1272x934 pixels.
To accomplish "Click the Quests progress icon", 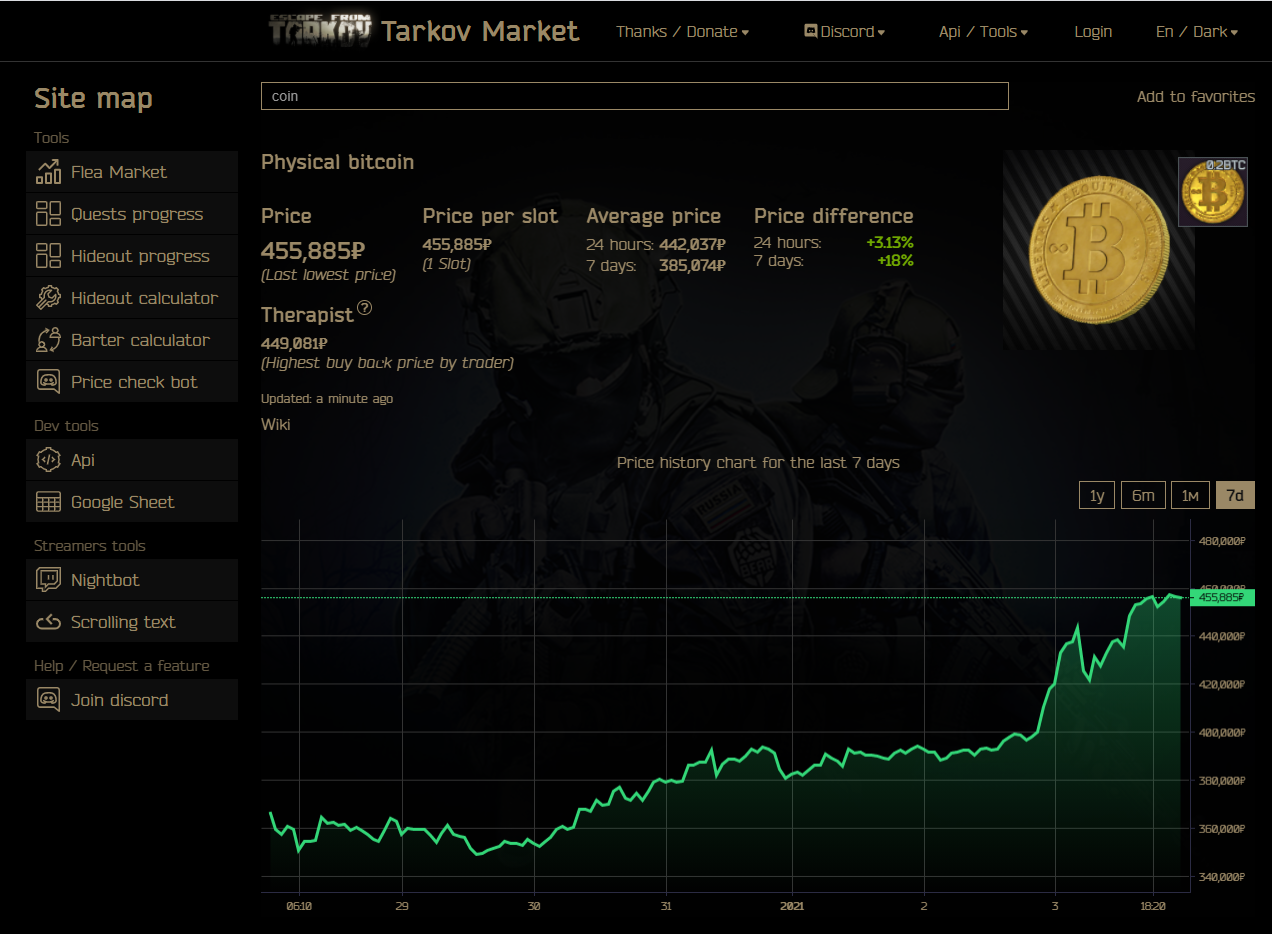I will [48, 214].
